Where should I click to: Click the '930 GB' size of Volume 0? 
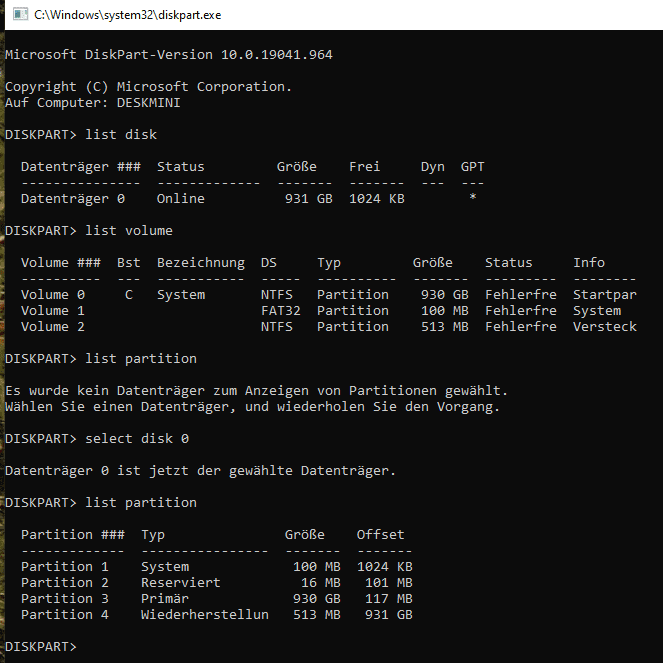[x=444, y=295]
